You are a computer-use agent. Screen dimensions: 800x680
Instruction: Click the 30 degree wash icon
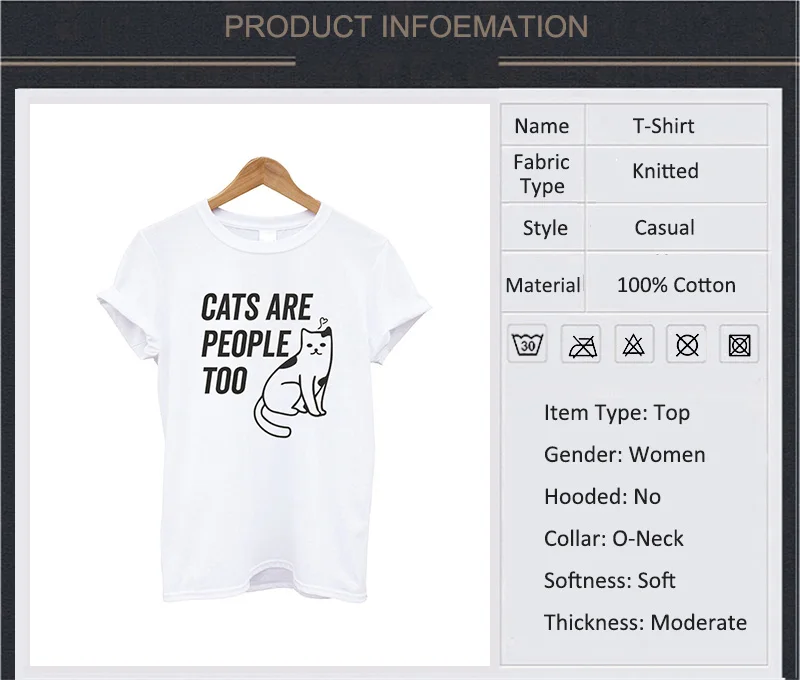click(527, 344)
